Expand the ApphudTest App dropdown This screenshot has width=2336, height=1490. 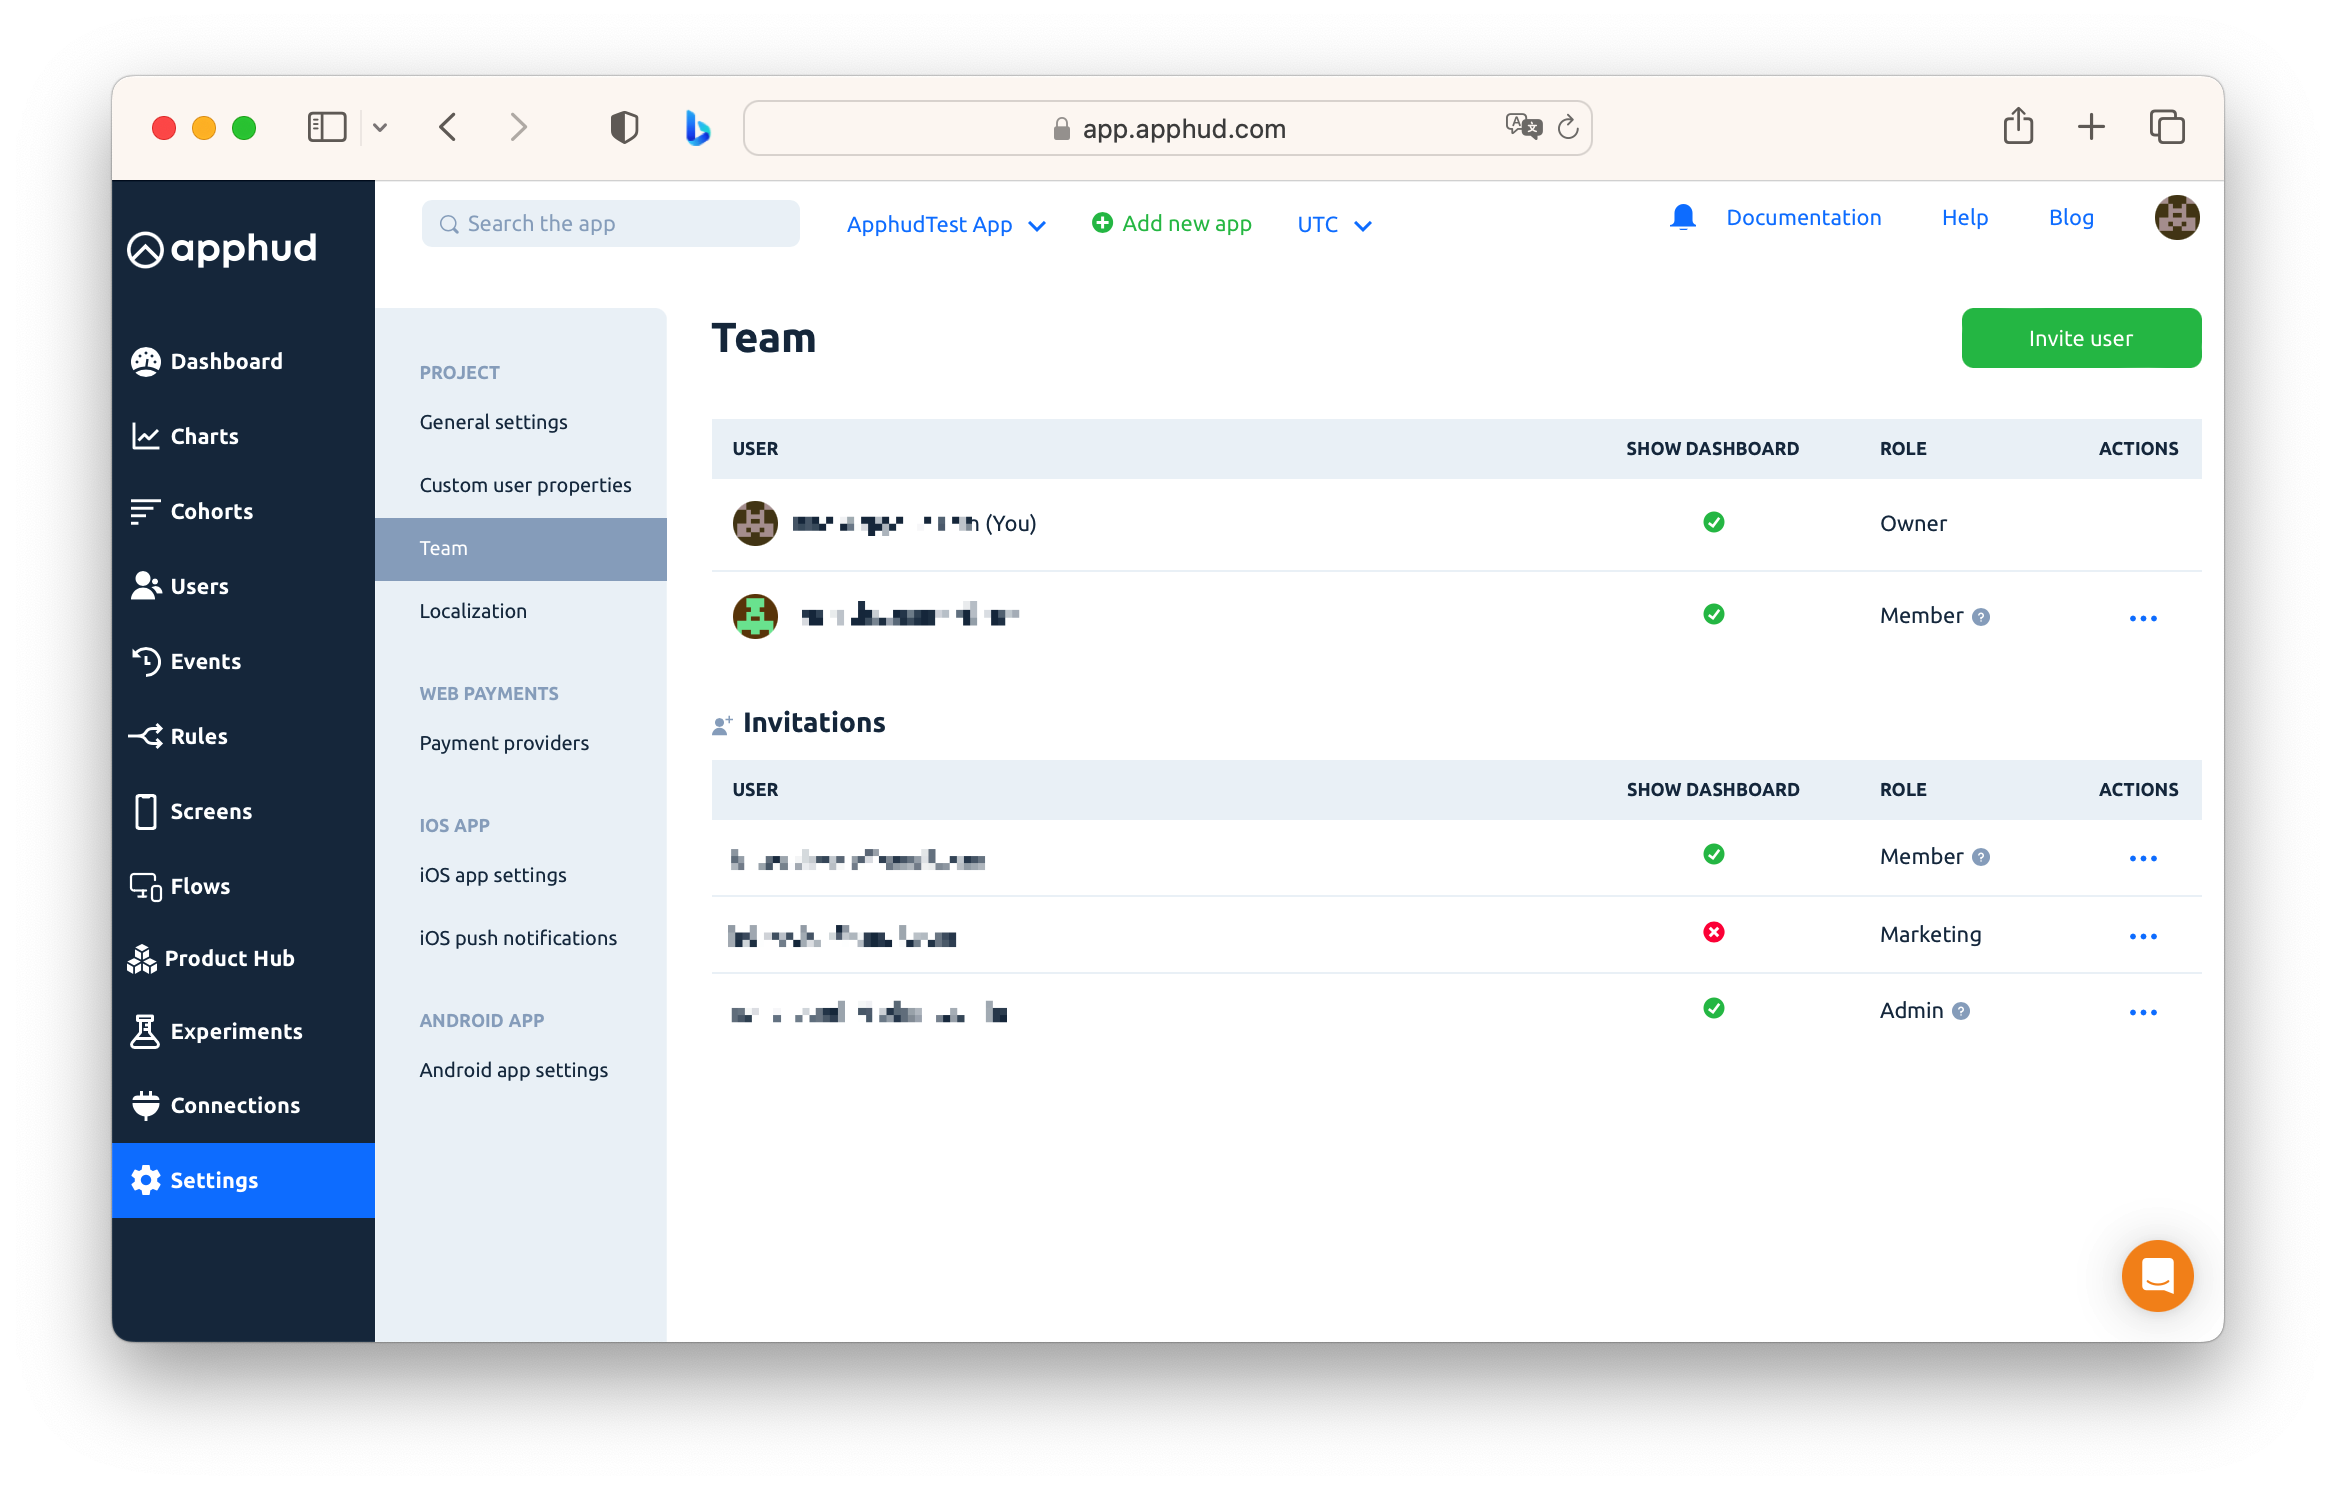[945, 225]
